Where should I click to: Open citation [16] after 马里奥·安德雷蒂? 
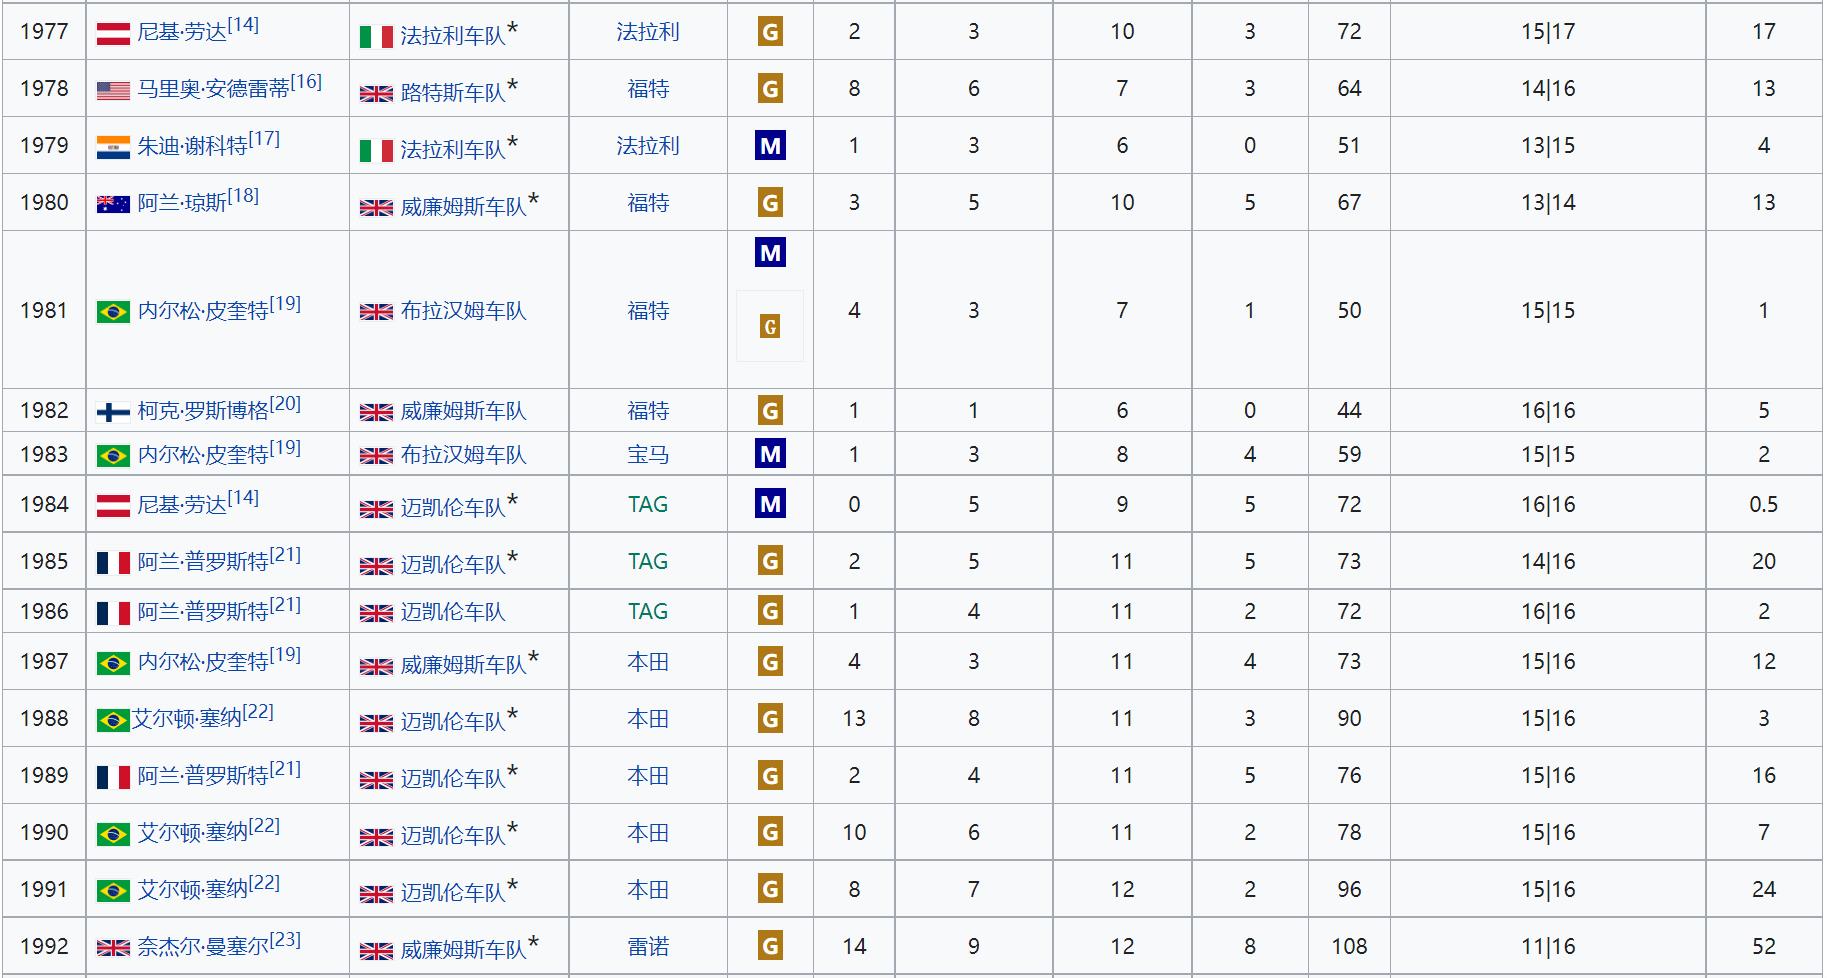[x=307, y=82]
